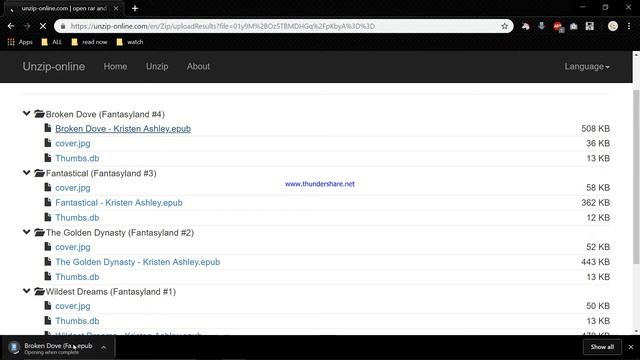Viewport: 640px width, 360px height.
Task: Click the 443 KB size value
Action: [596, 262]
